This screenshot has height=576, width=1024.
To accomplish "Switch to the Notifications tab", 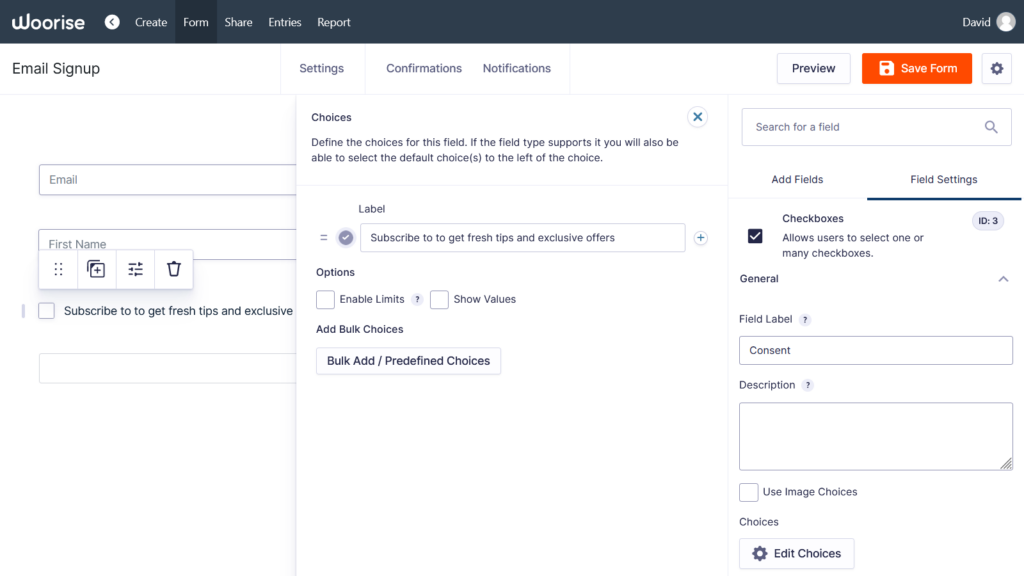I will tap(516, 68).
